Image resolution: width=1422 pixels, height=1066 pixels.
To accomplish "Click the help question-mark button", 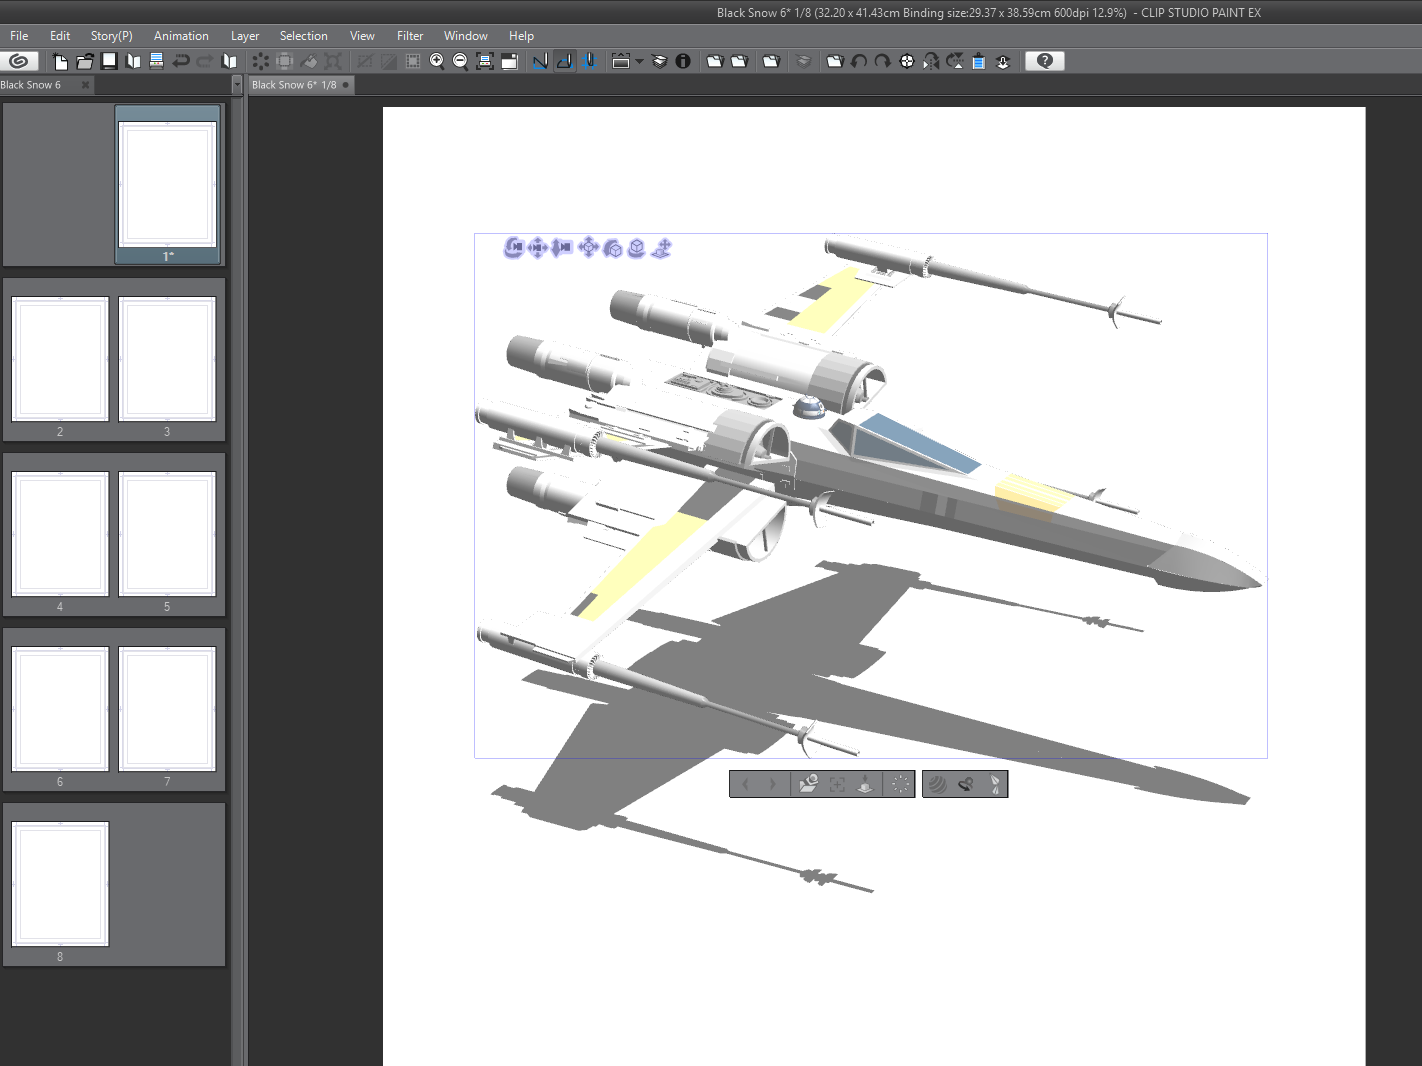I will coord(1045,61).
